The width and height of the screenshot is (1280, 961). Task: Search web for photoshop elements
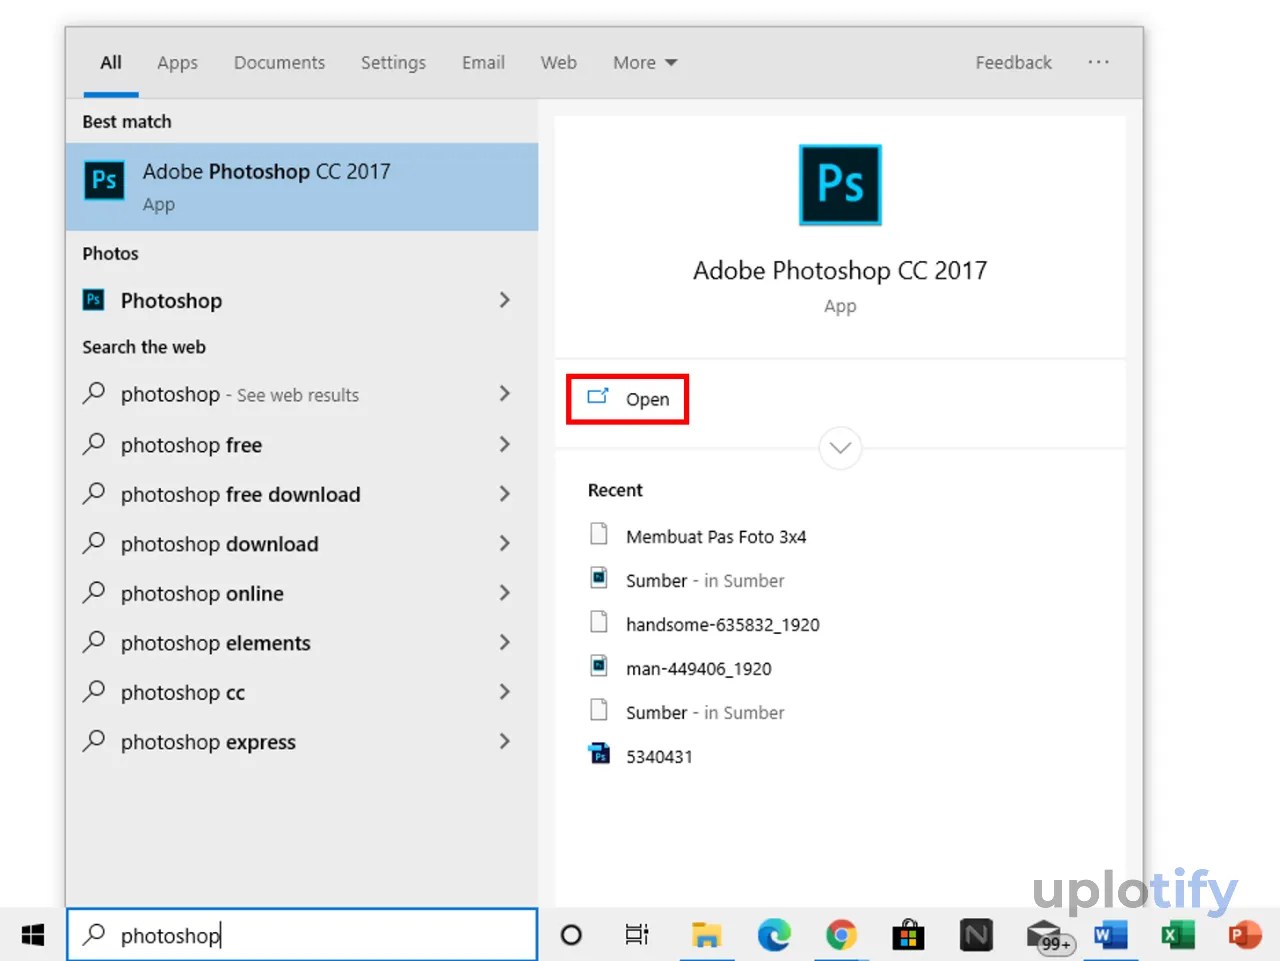tap(302, 643)
